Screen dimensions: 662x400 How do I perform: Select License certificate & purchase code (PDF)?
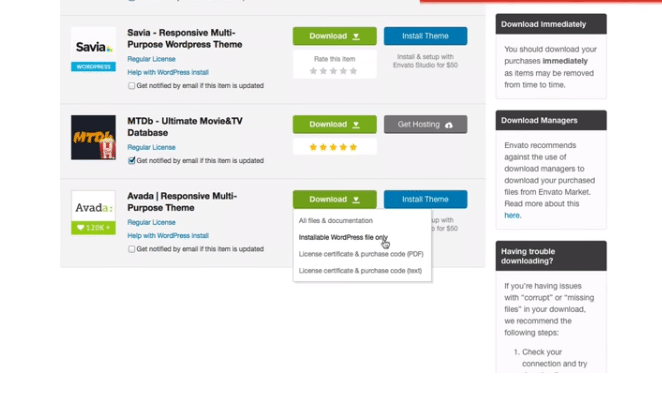tap(361, 254)
